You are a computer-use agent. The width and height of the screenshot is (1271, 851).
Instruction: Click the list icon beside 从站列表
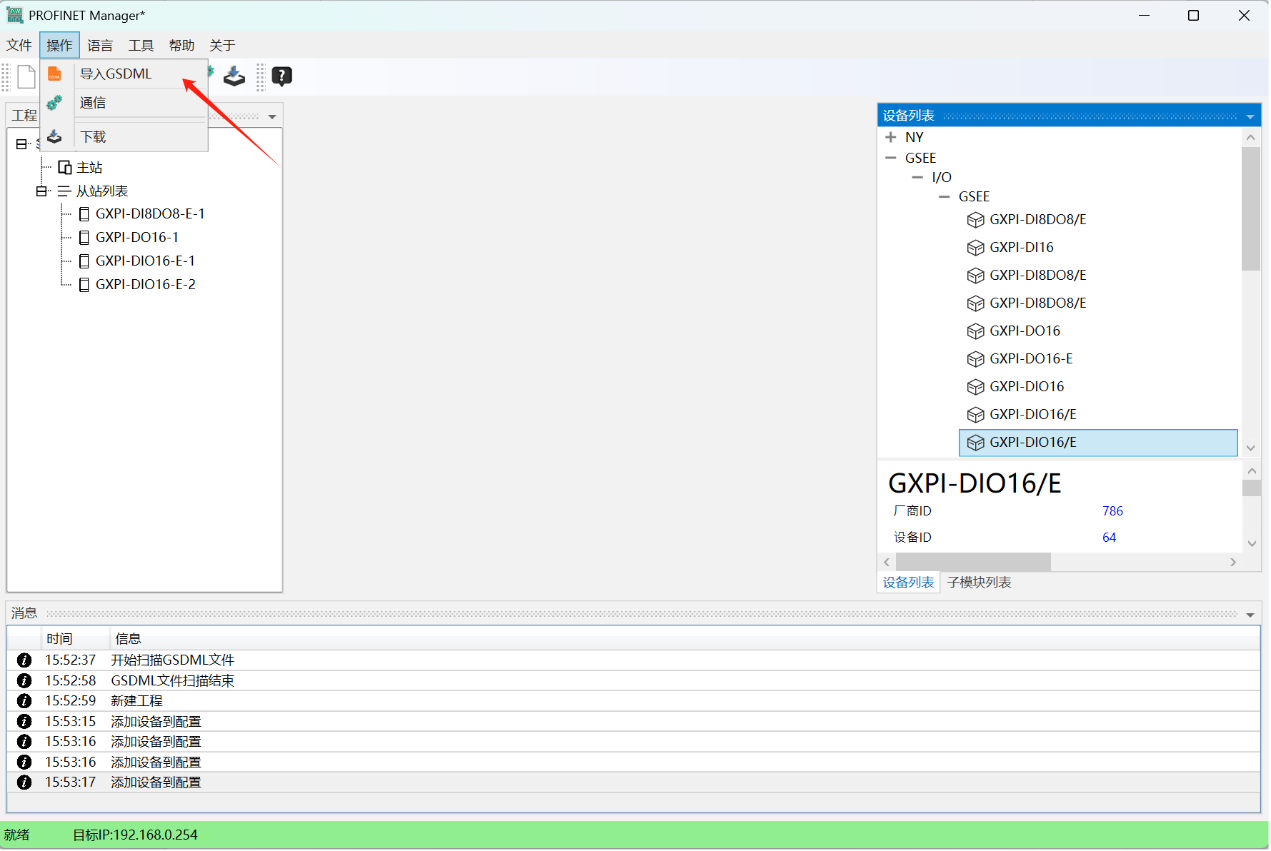click(64, 191)
